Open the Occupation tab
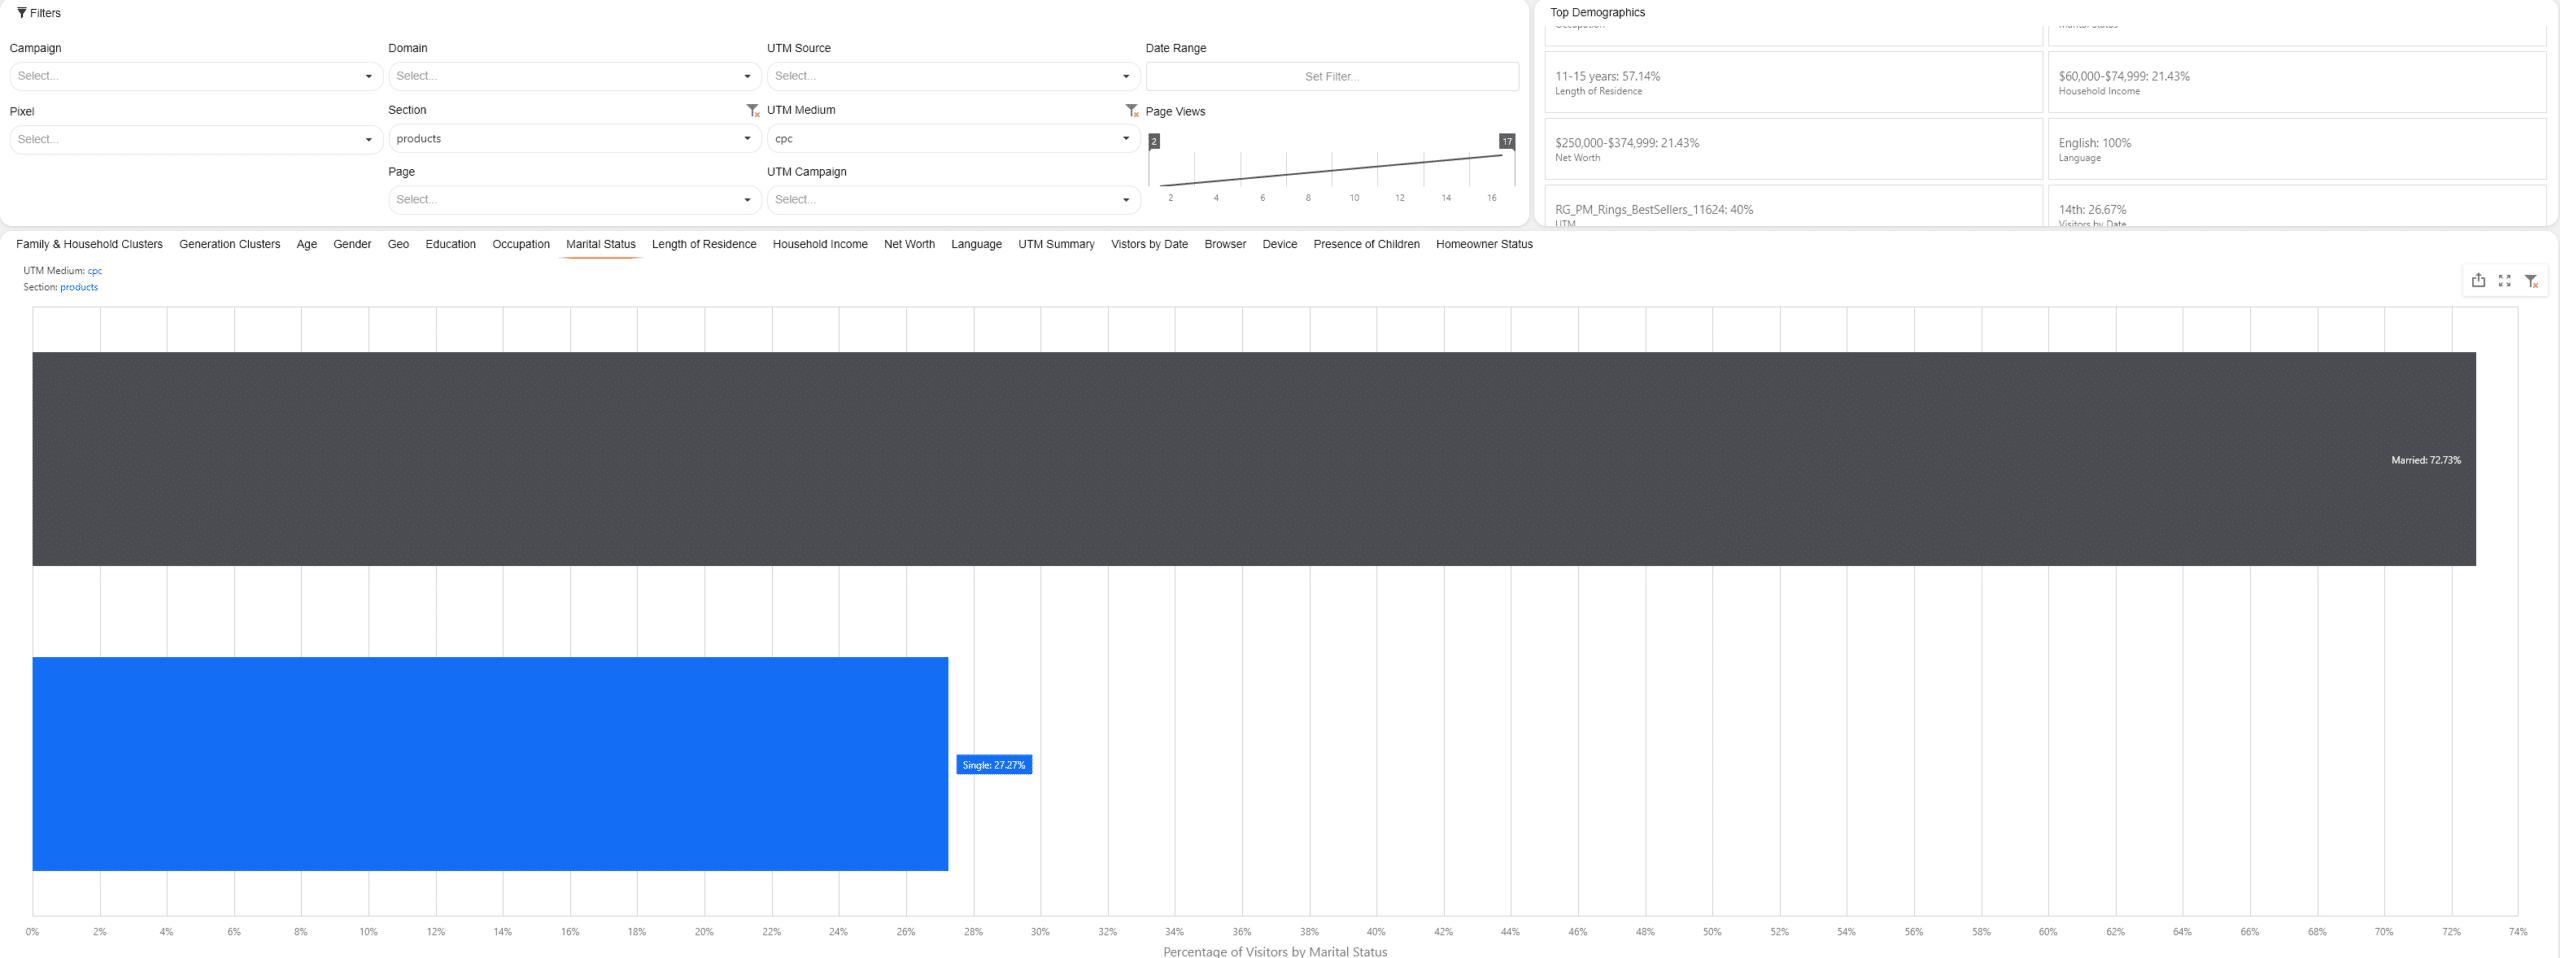This screenshot has width=2560, height=958. (521, 244)
